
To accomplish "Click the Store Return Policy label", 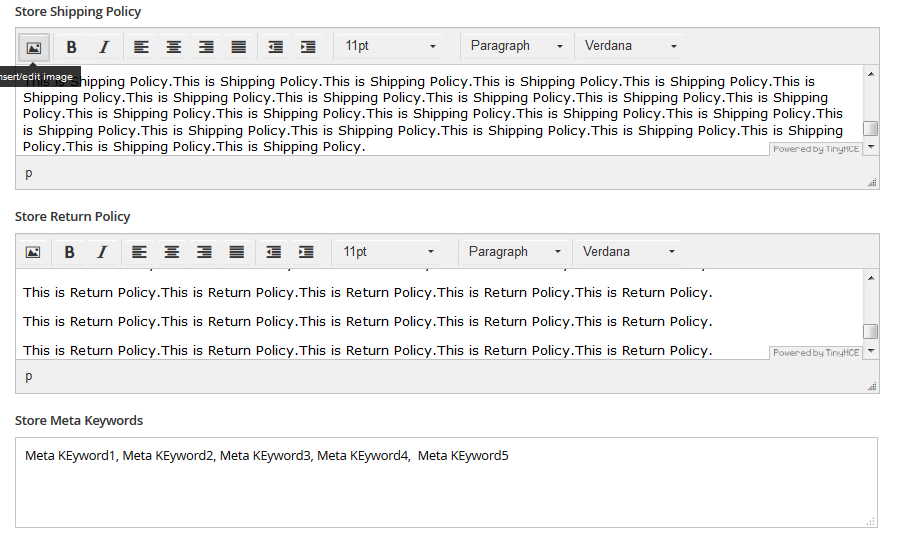I will pos(72,217).
